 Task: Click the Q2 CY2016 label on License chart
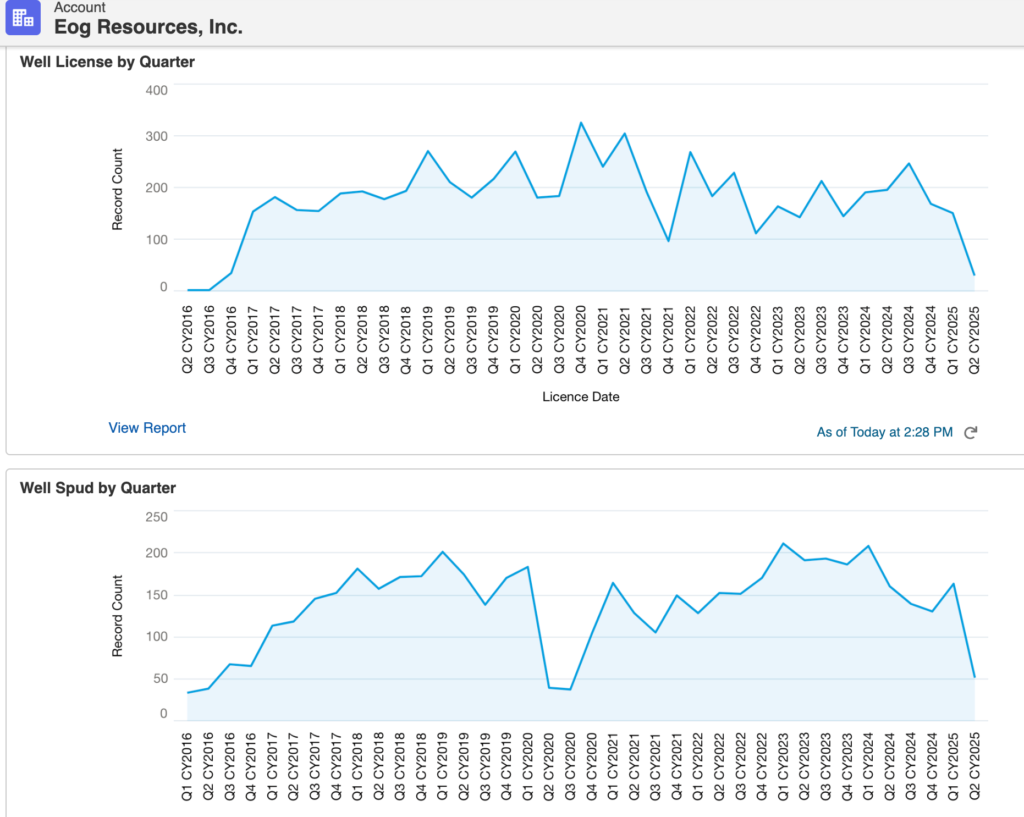point(187,340)
